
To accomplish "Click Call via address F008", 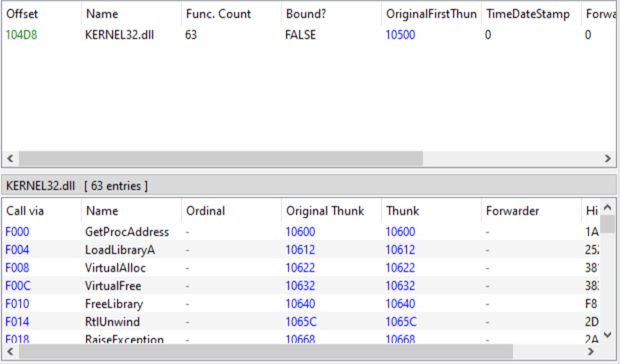I will click(17, 268).
